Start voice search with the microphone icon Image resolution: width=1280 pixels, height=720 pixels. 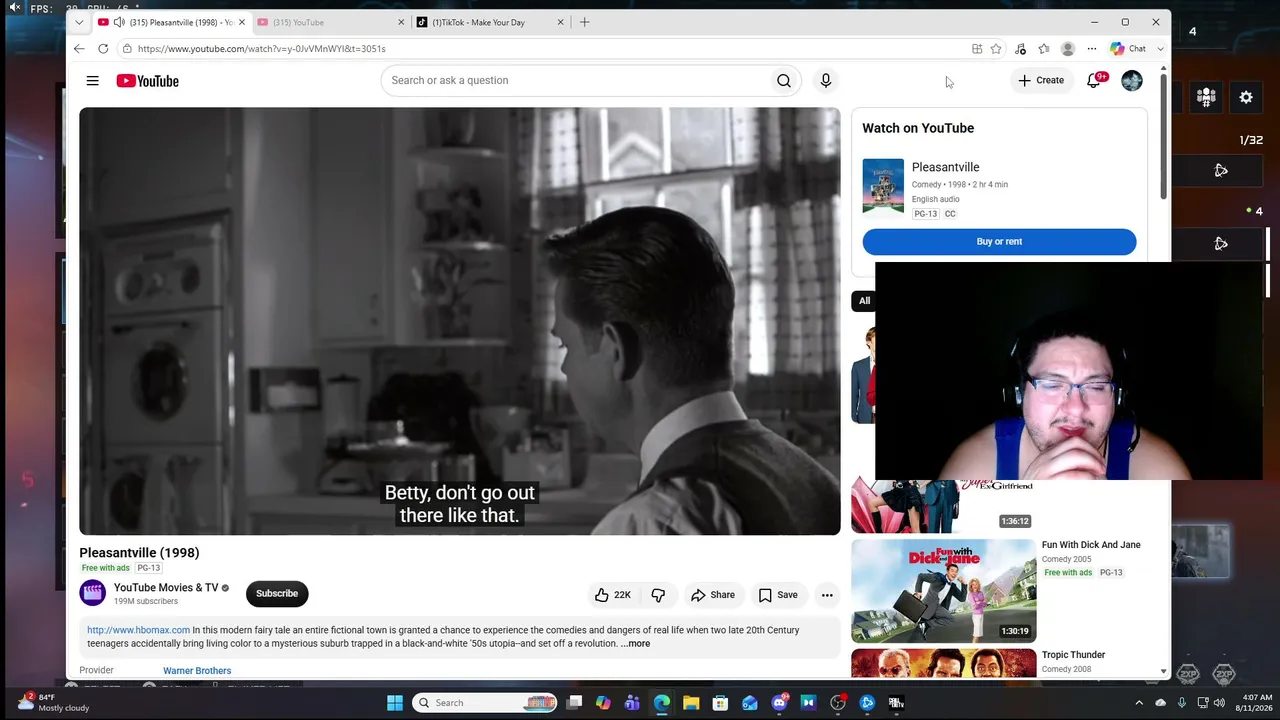tap(826, 80)
